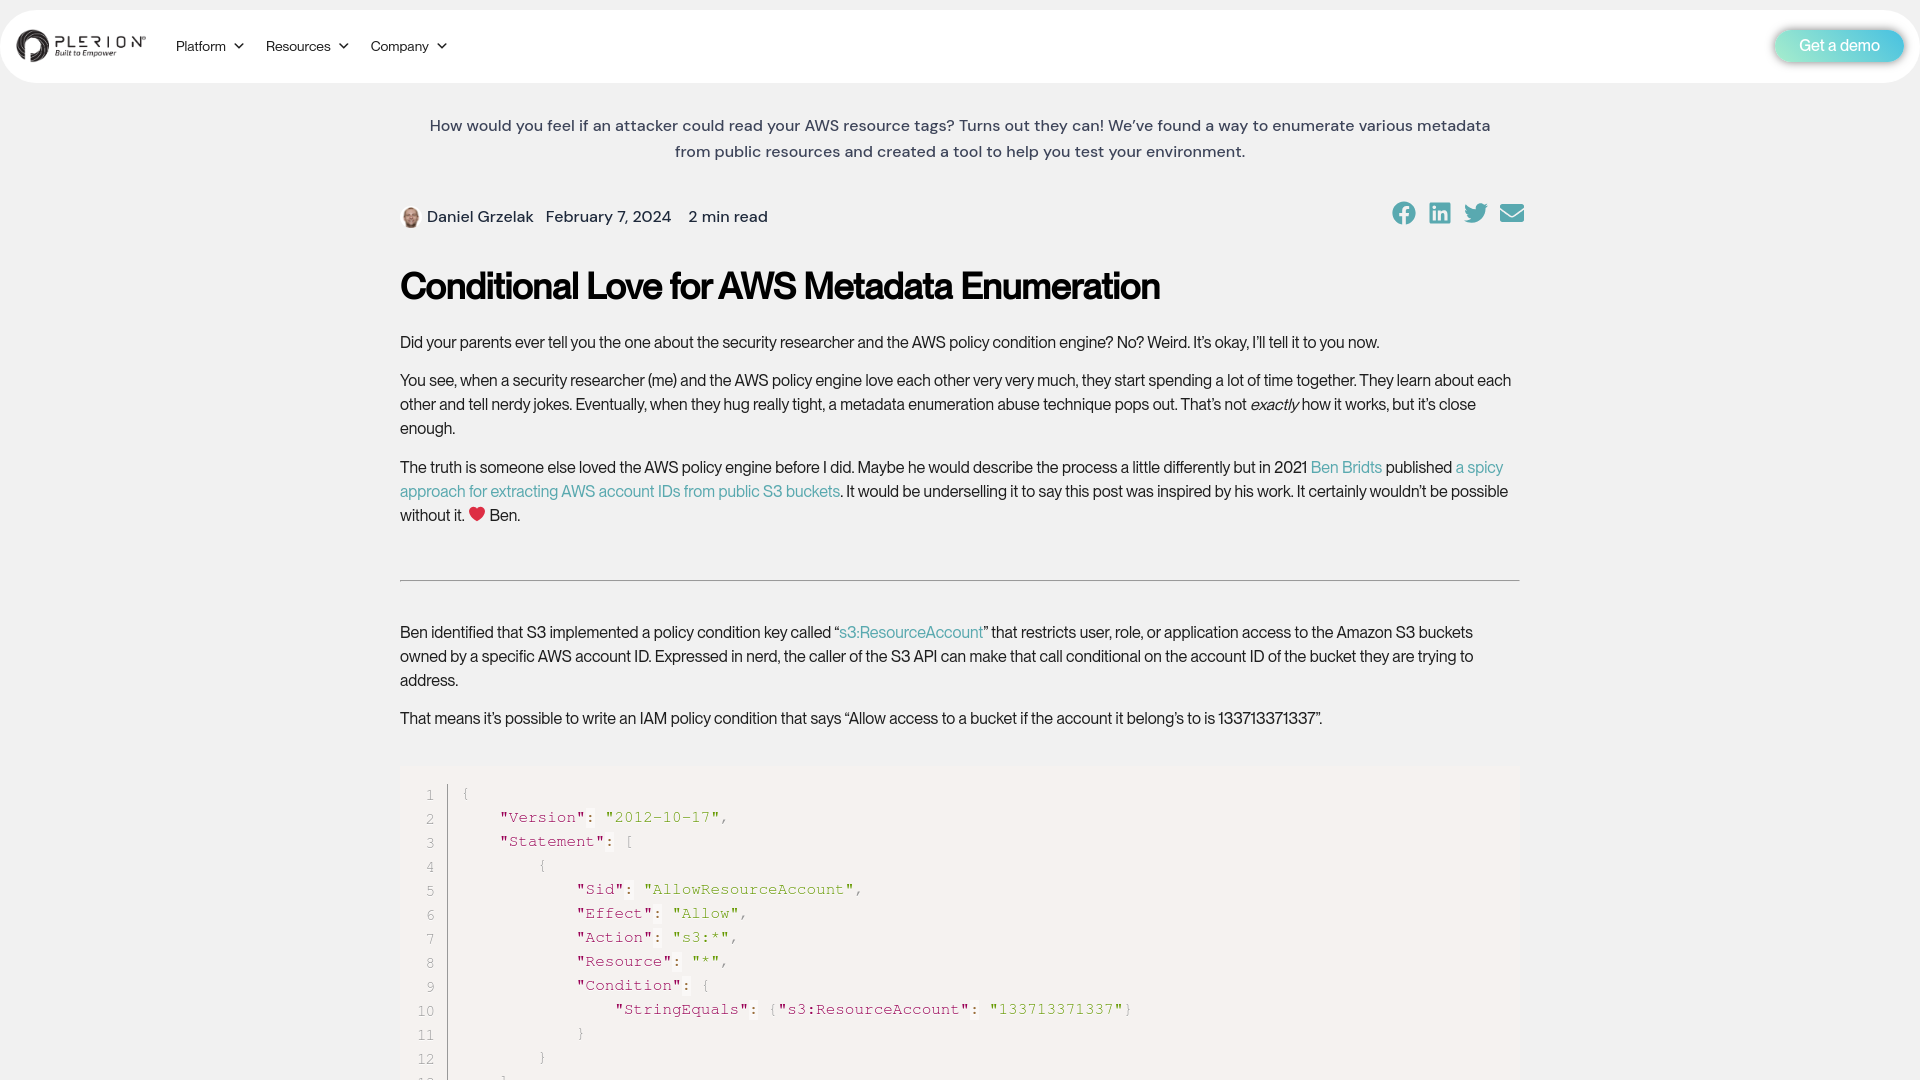Click the intro summary paragraph at top
This screenshot has height=1080, width=1920.
pos(960,139)
